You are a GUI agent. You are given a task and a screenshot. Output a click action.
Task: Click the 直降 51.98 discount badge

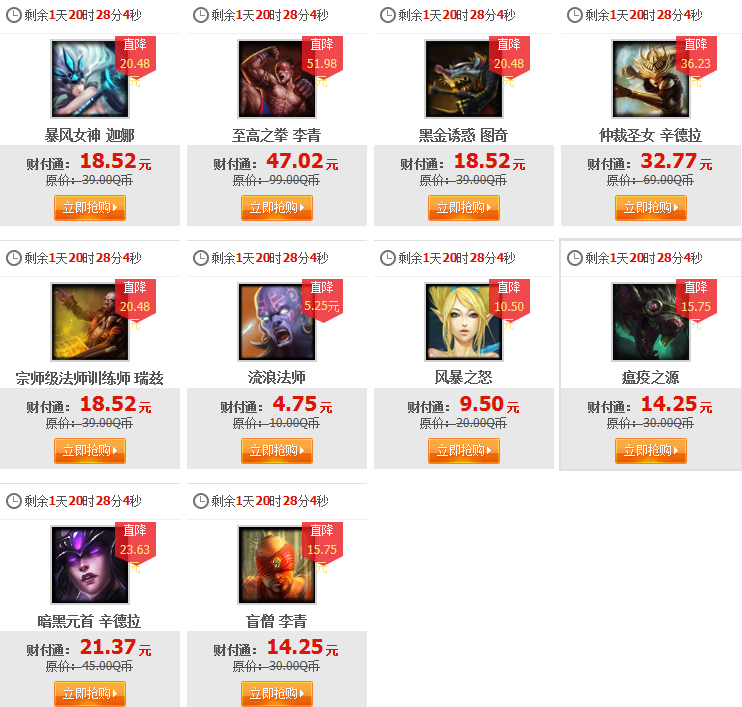[x=322, y=61]
